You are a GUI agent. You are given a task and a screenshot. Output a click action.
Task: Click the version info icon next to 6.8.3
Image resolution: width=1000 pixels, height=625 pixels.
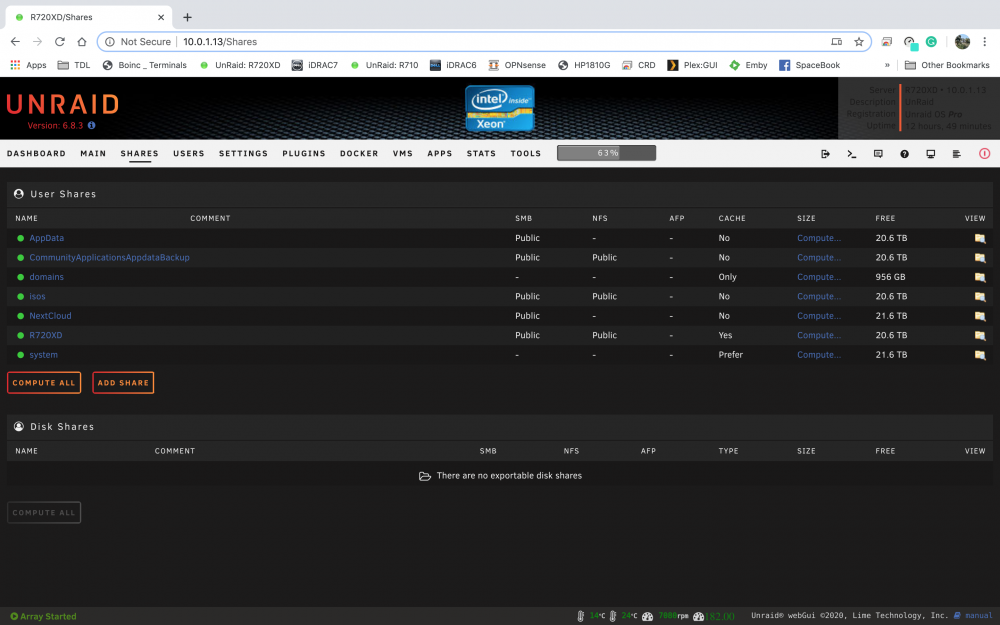[91, 126]
